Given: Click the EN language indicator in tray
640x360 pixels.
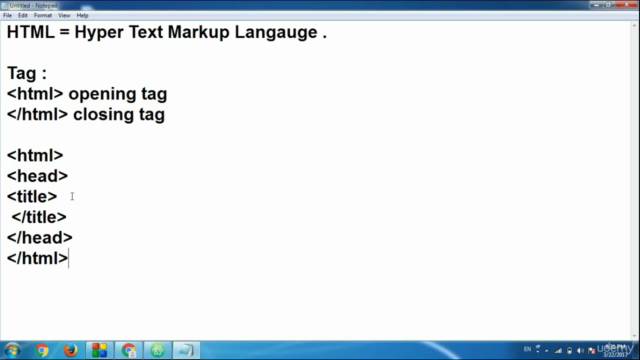Looking at the screenshot, I should 527,349.
